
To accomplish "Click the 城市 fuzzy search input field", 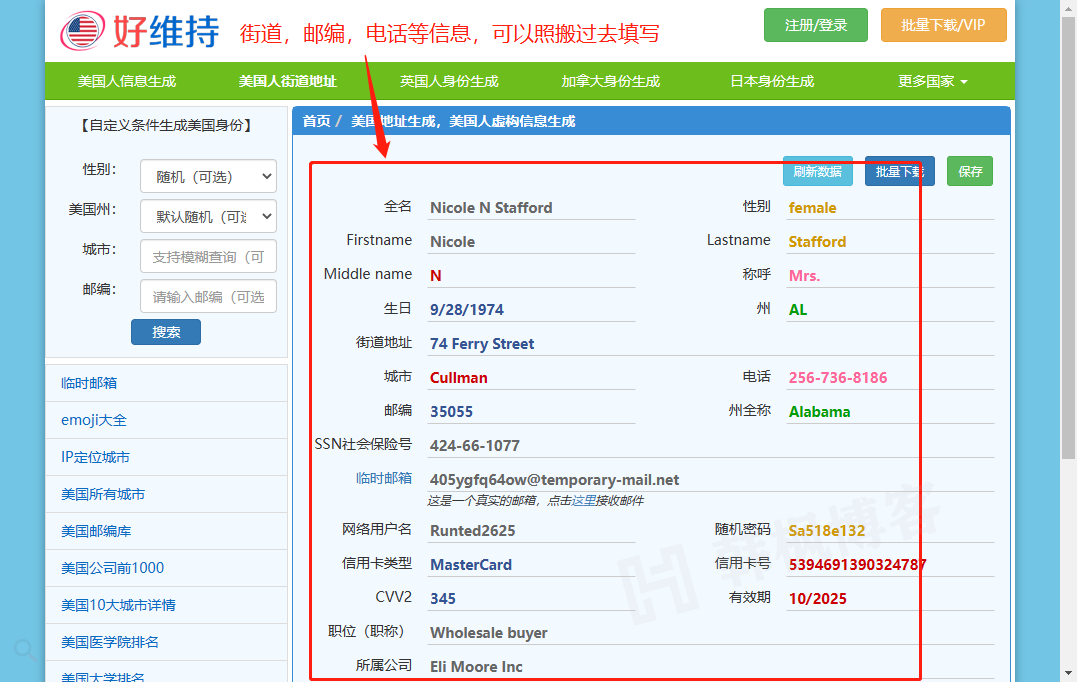I will [208, 256].
